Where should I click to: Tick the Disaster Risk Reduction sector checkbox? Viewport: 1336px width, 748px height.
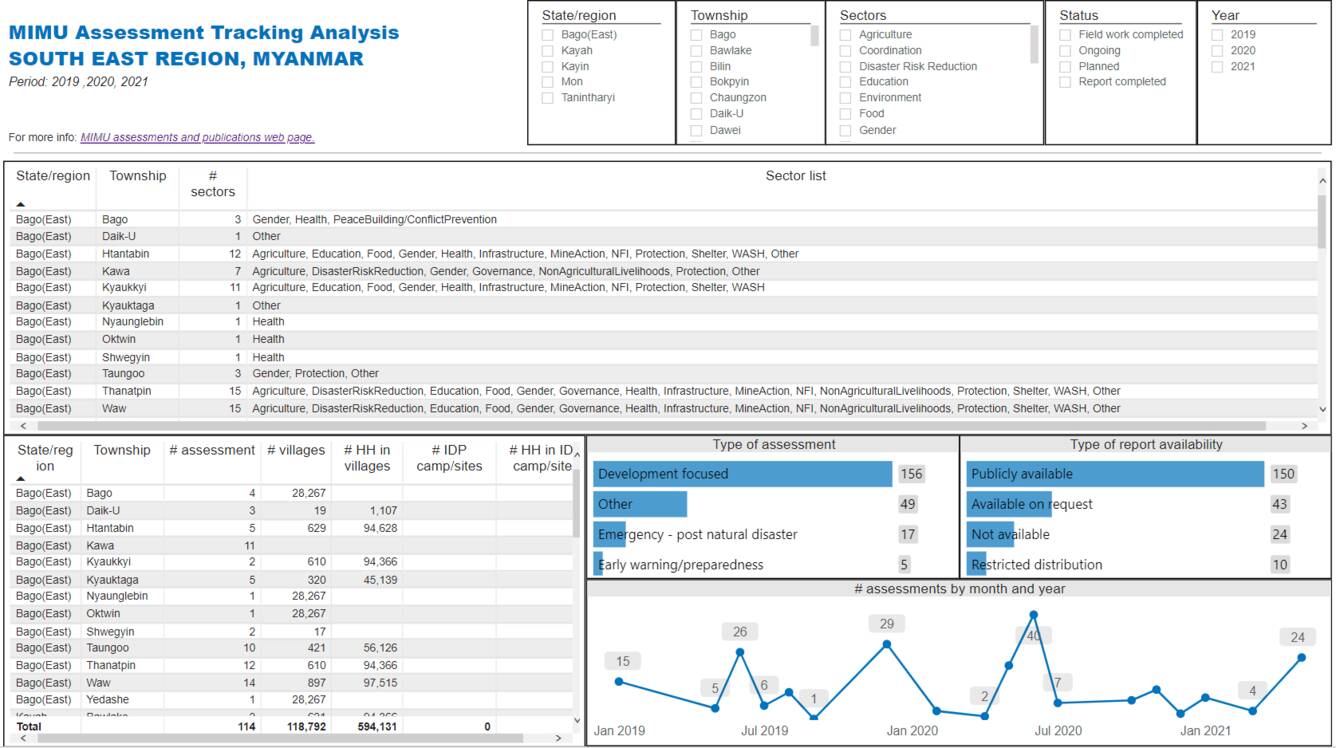point(845,67)
